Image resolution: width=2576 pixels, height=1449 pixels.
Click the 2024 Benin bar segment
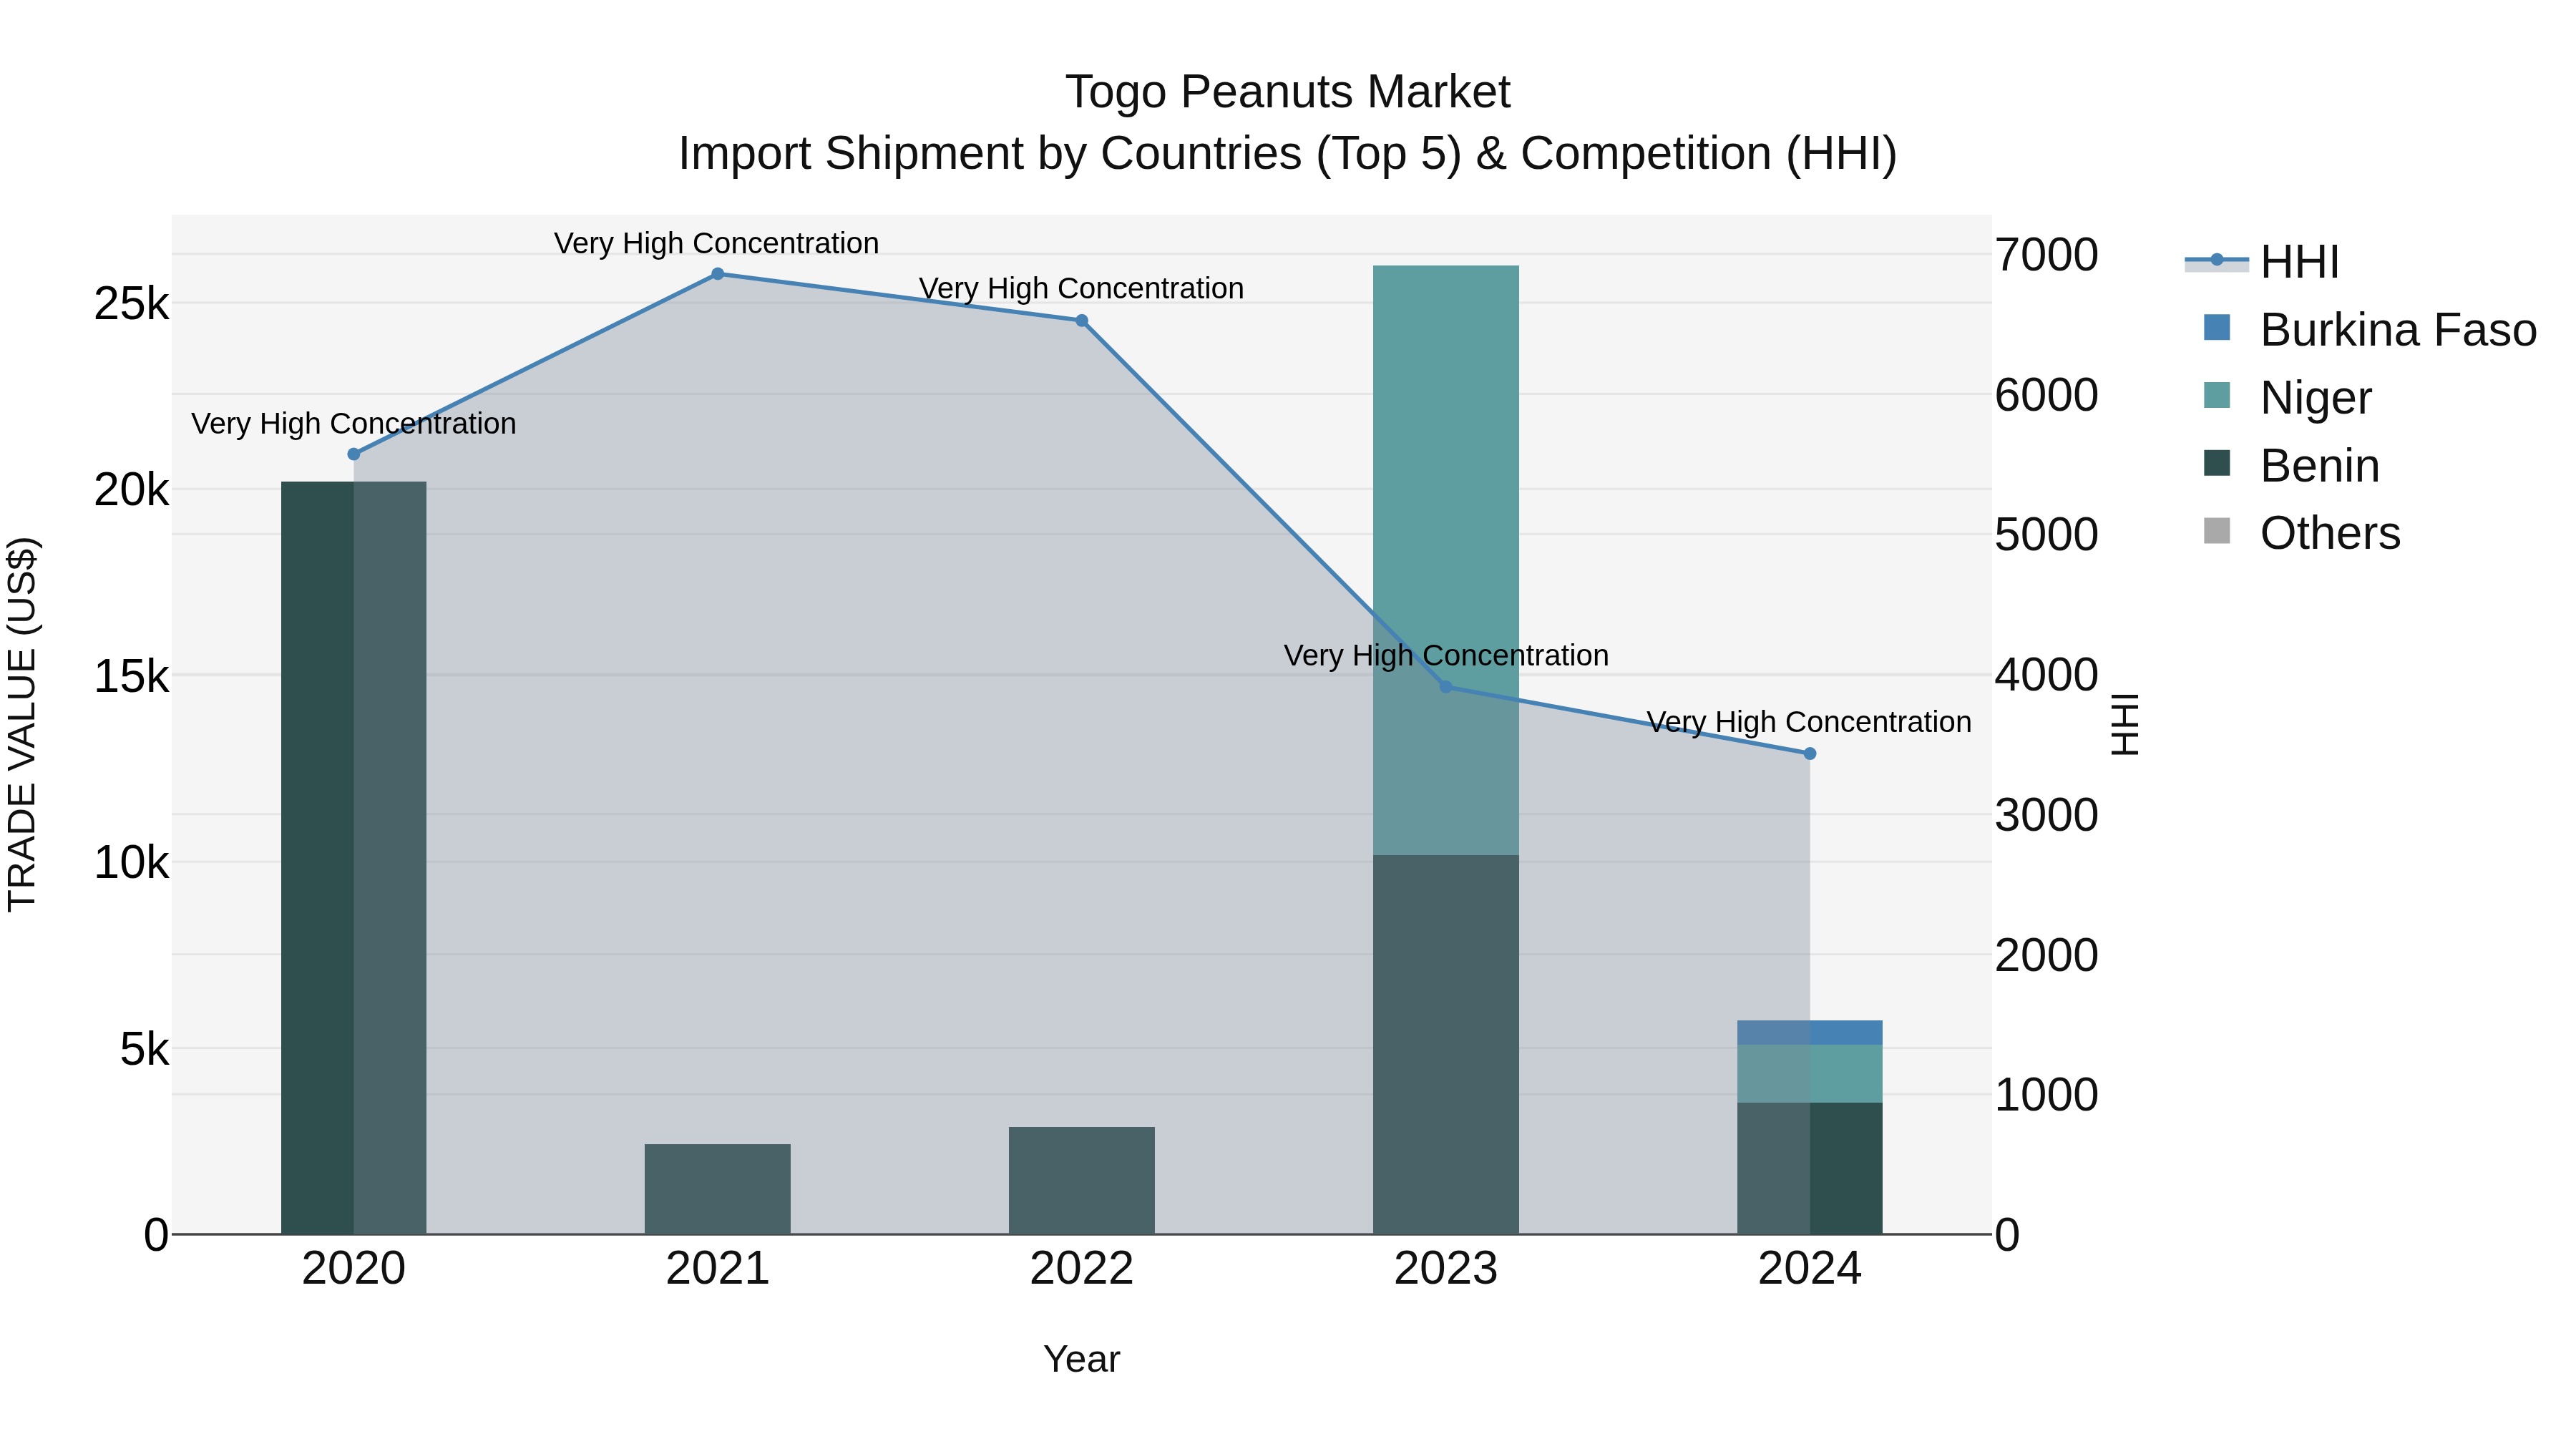click(x=1809, y=1169)
